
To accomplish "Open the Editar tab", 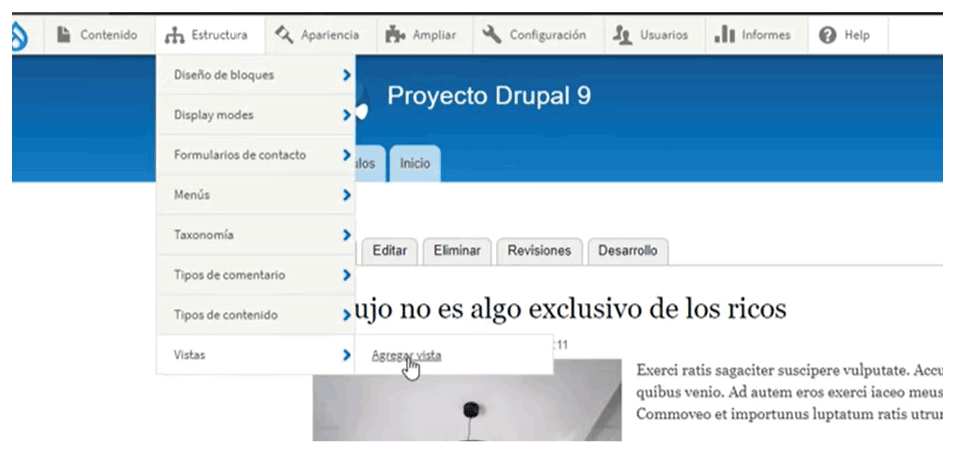I will pos(389,251).
